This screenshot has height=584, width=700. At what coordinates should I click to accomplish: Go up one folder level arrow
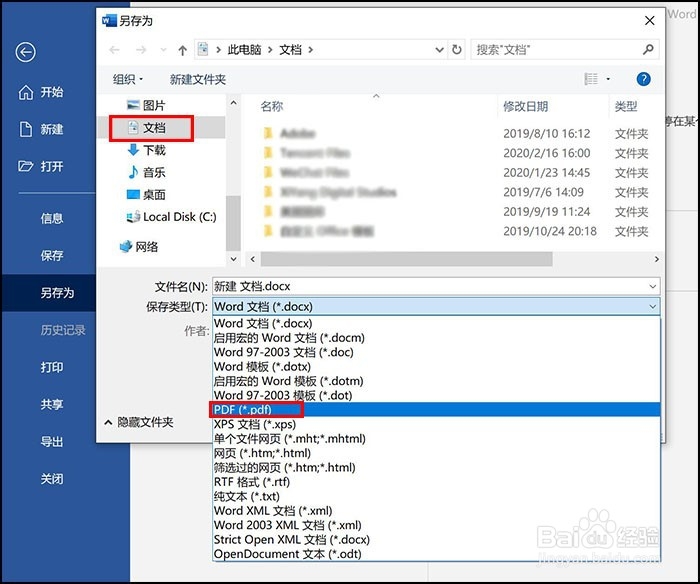[x=182, y=50]
